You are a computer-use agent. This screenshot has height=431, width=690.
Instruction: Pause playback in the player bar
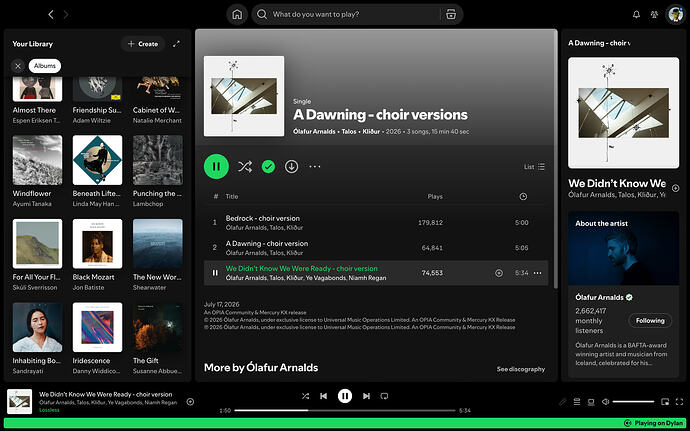coord(345,396)
